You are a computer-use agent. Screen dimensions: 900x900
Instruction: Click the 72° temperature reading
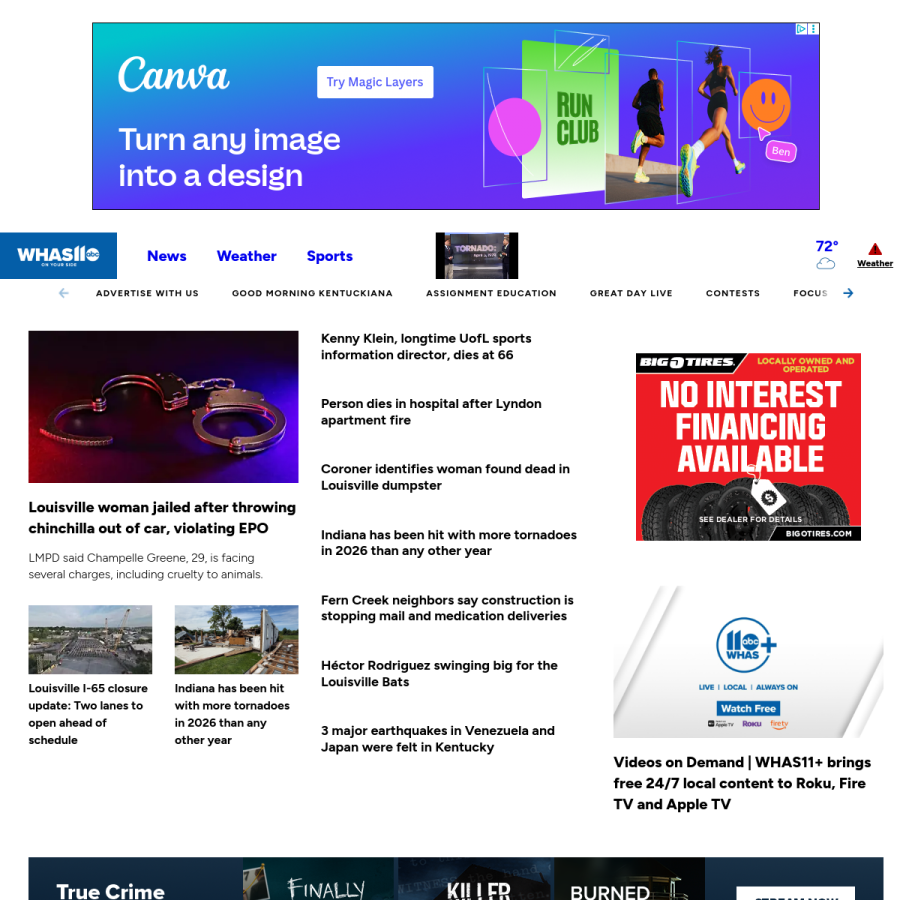(827, 246)
